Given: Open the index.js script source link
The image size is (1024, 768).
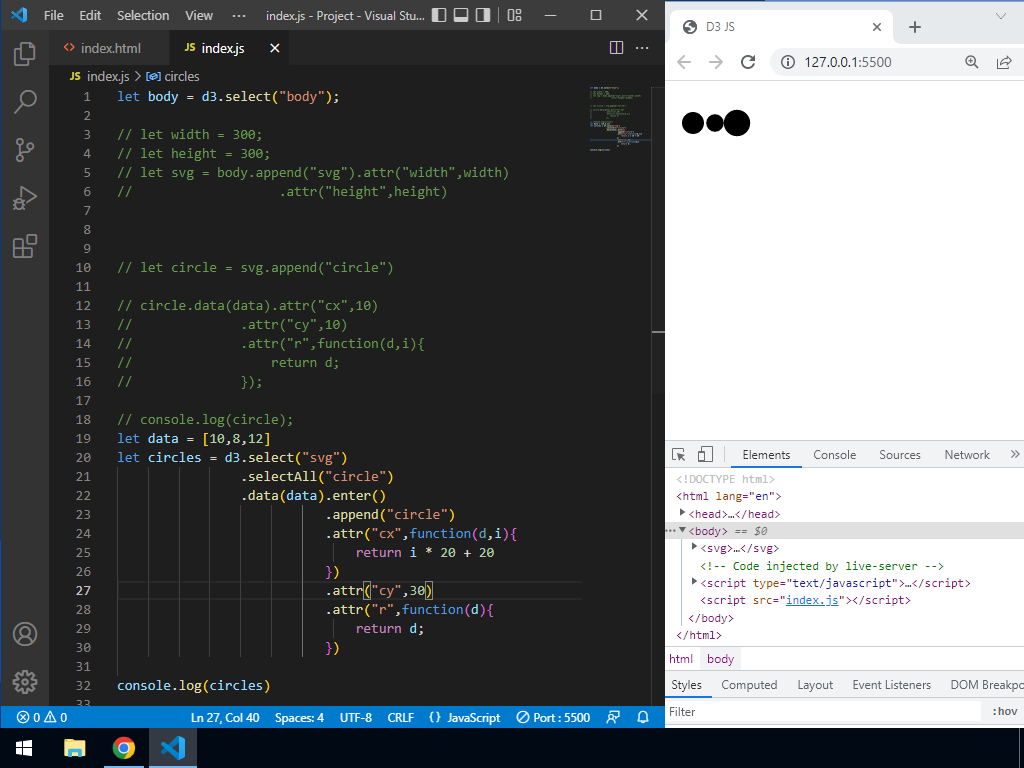Looking at the screenshot, I should (812, 600).
